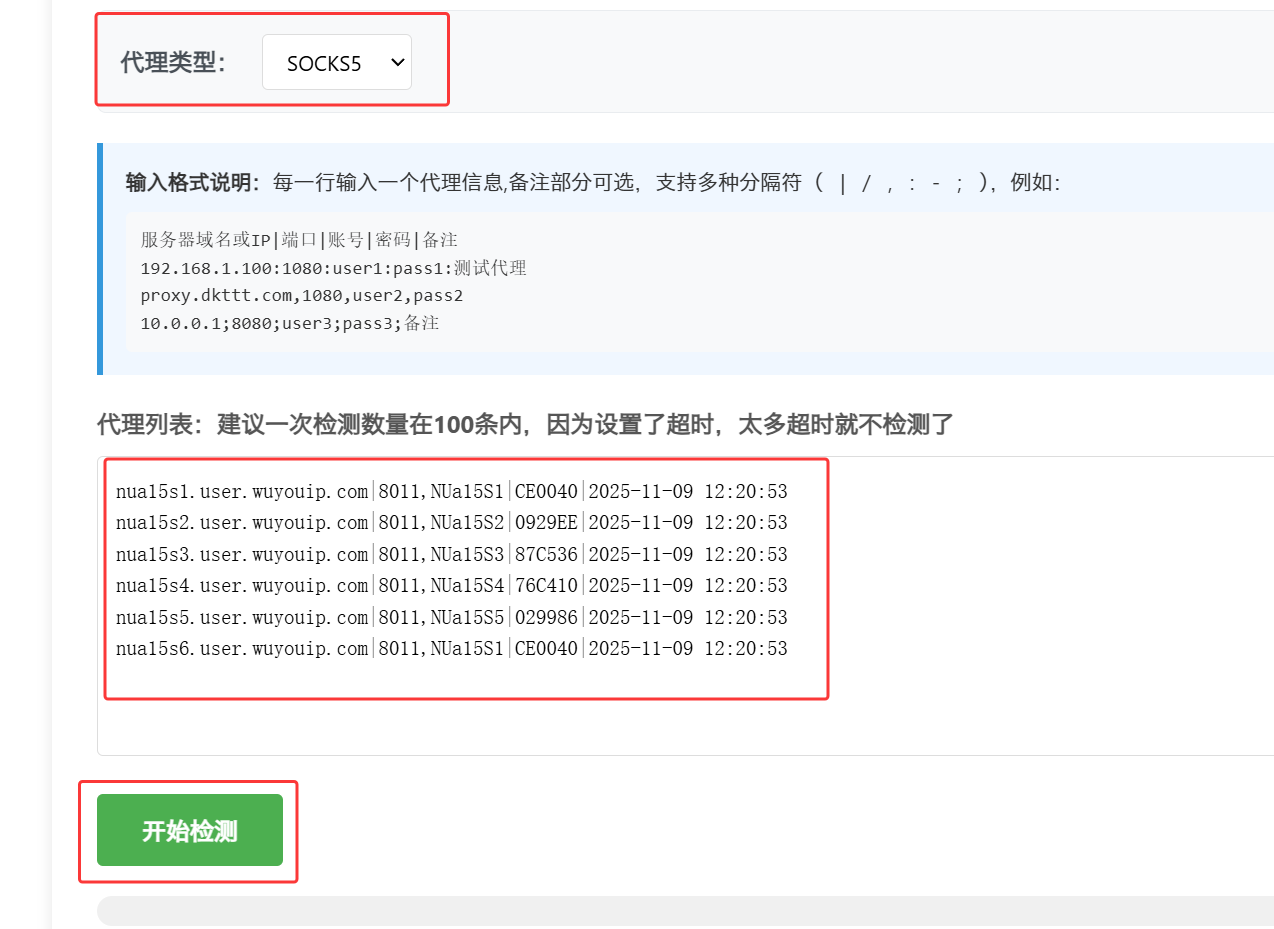Click password 029986 on the nua15s5 line
This screenshot has height=929, width=1274.
pos(546,618)
